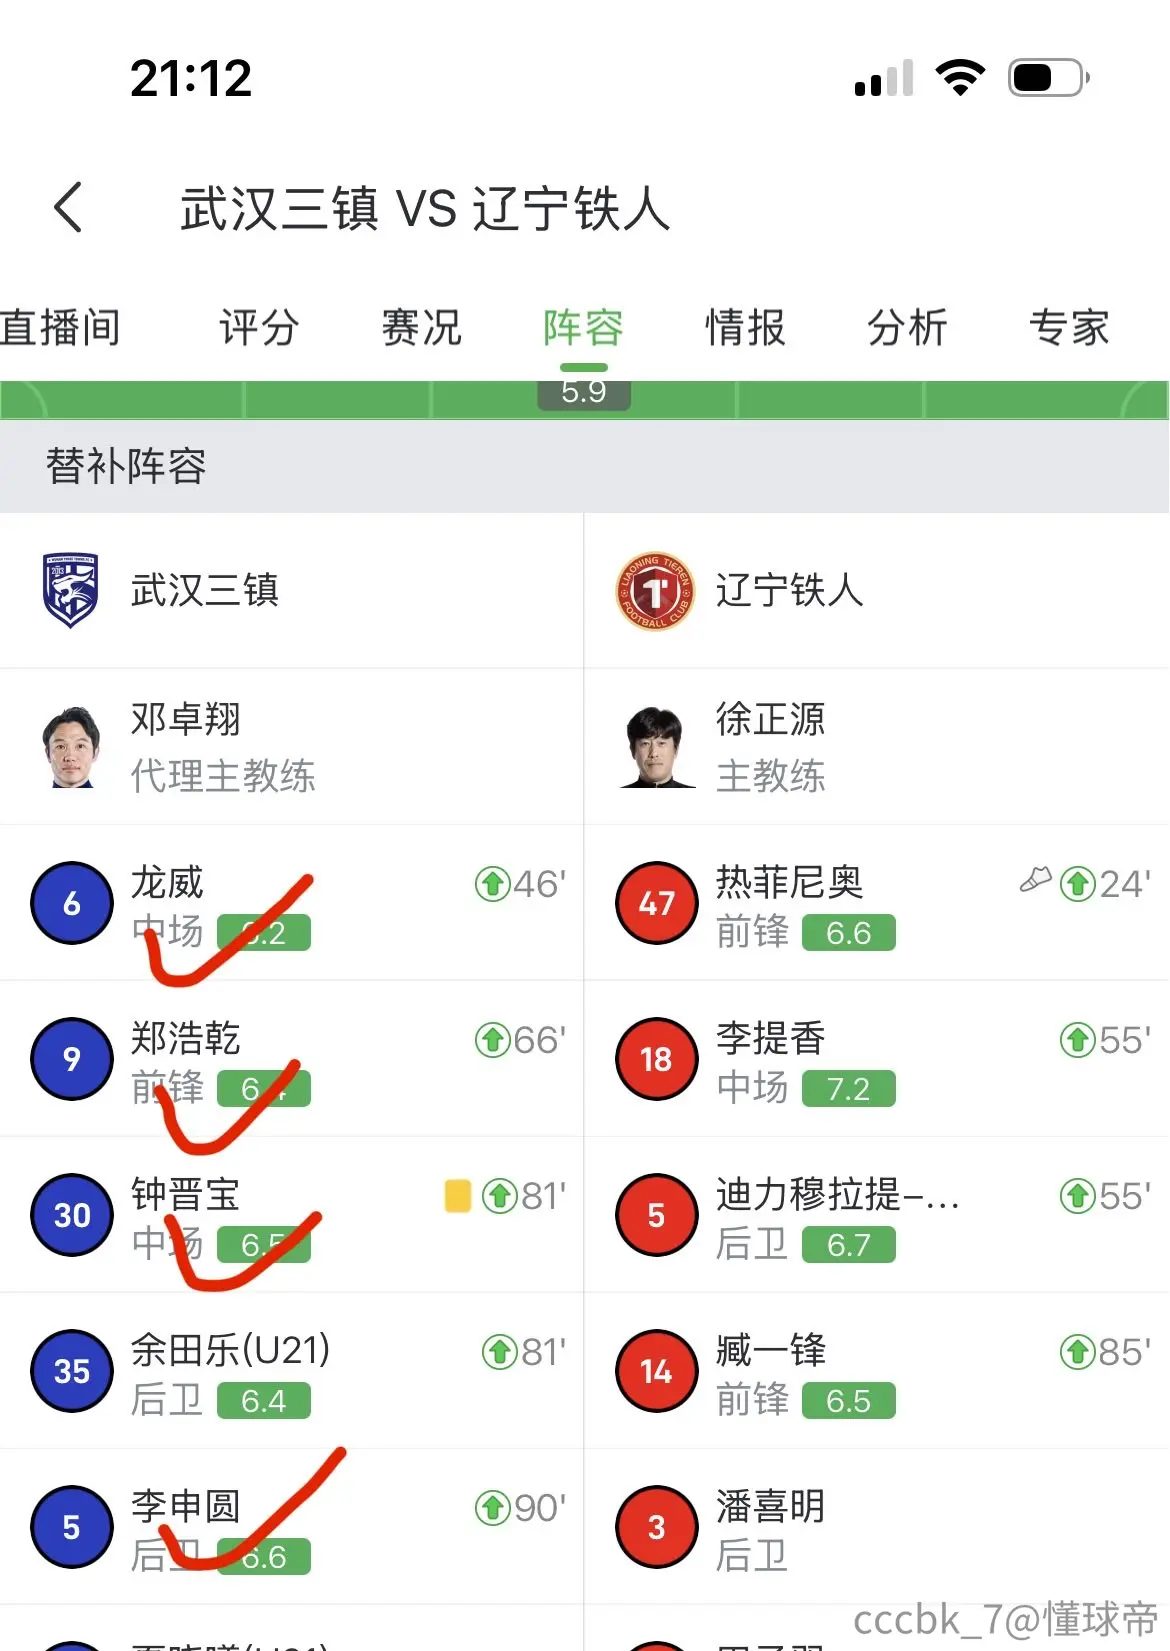
Task: Open player 潘喜明 details
Action: [877, 1527]
